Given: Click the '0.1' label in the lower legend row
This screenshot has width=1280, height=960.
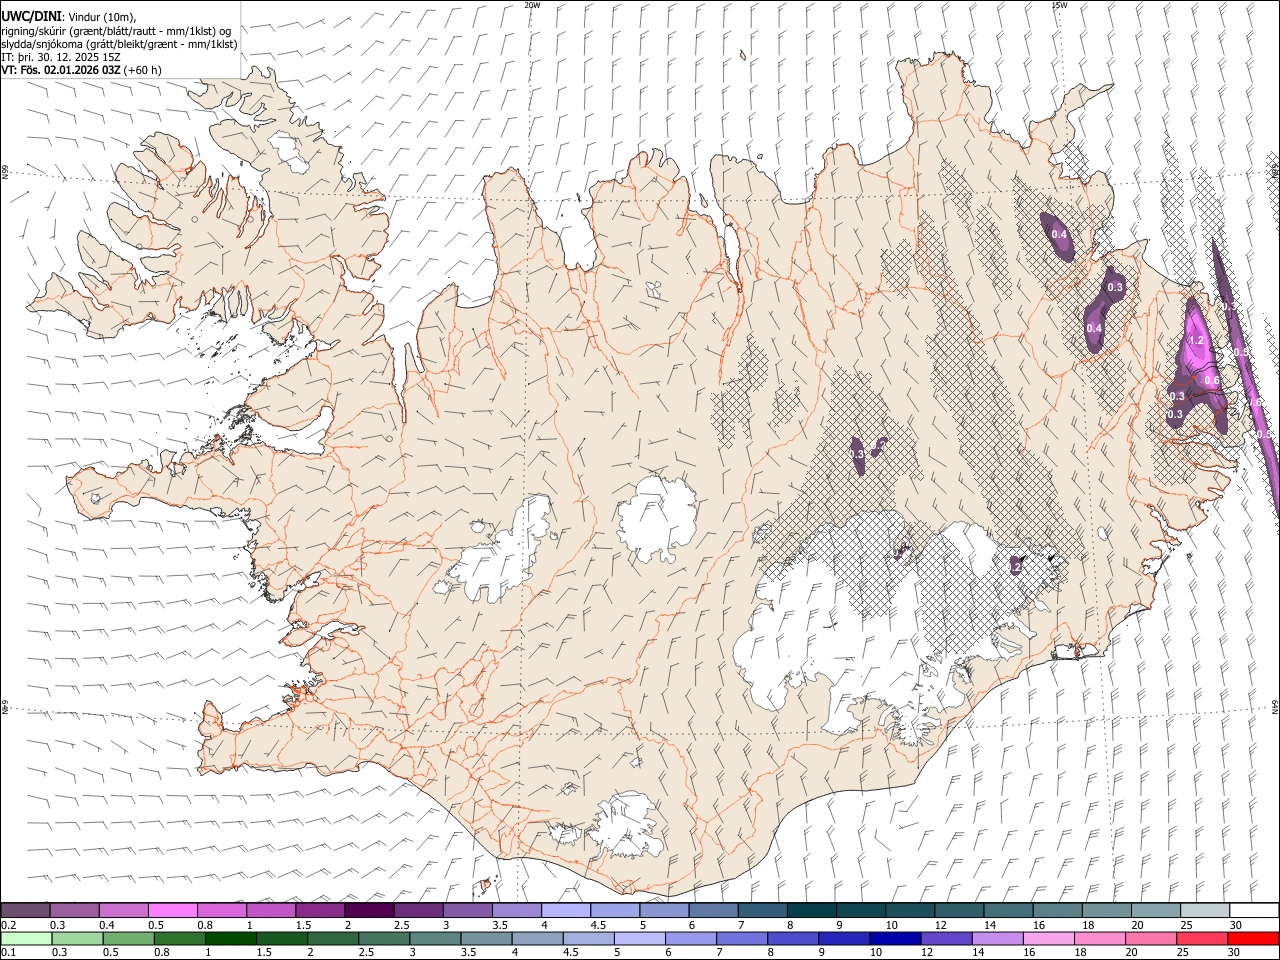Looking at the screenshot, I should coord(9,953).
